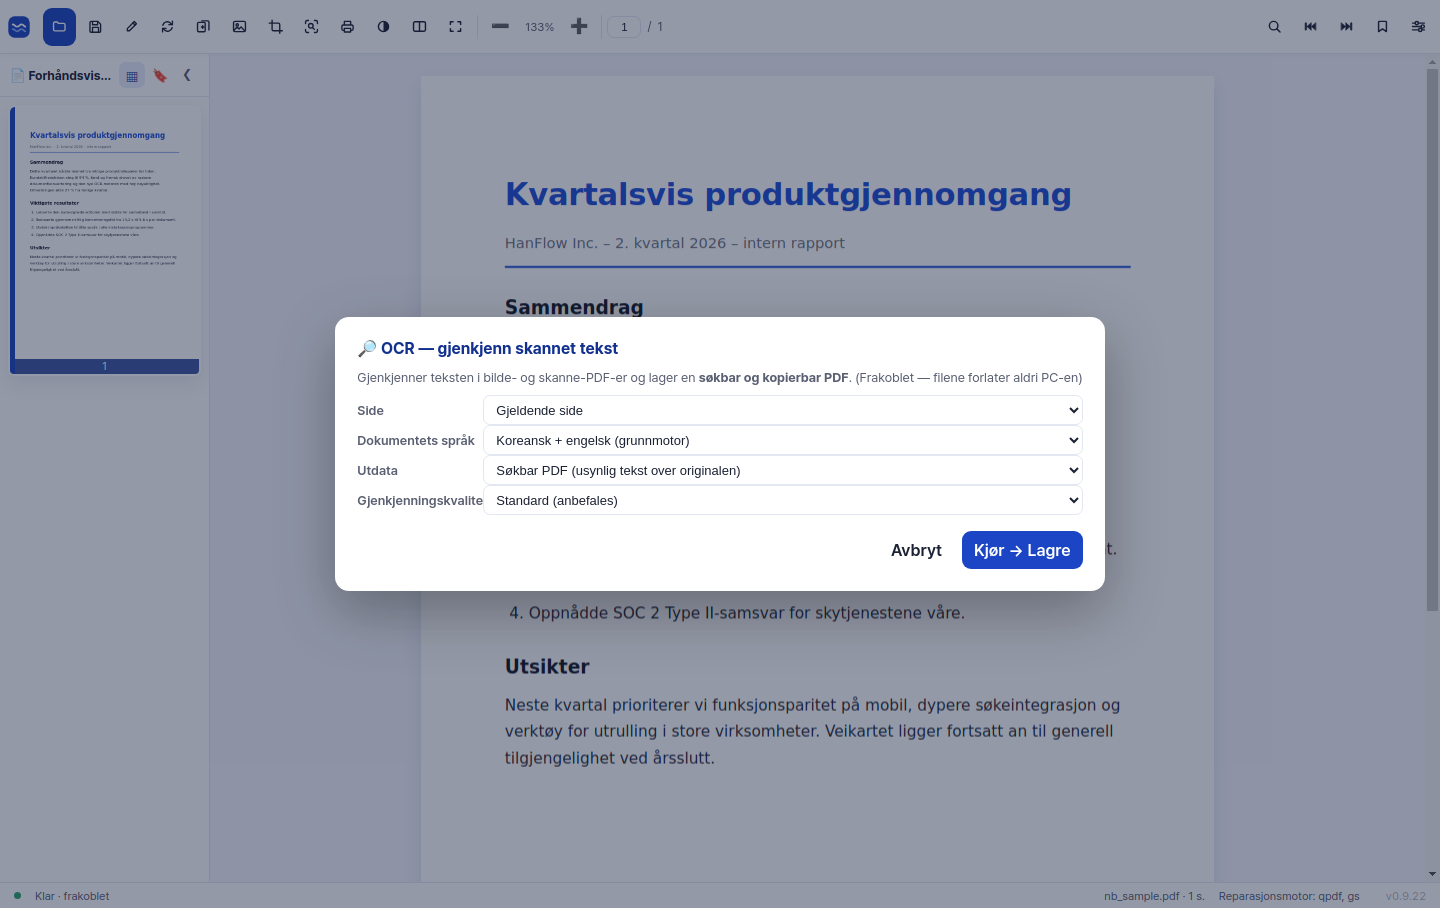Click the 133% zoom level text
1440x908 pixels.
(x=539, y=27)
